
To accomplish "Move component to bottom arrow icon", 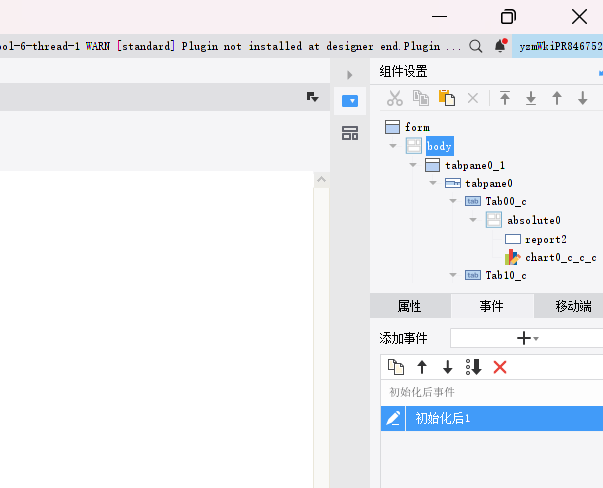I will [531, 98].
